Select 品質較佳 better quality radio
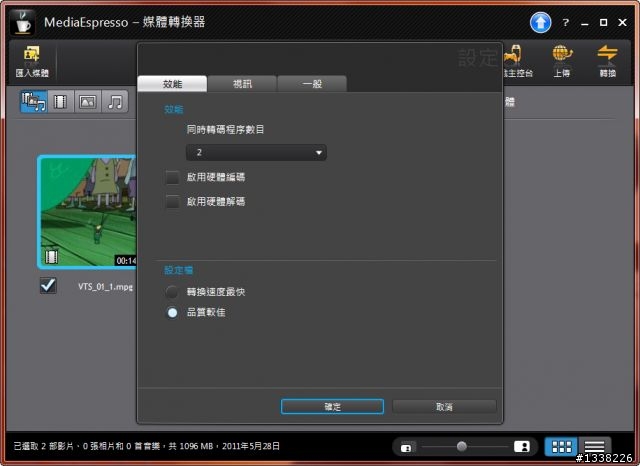The height and width of the screenshot is (466, 640). (x=172, y=313)
